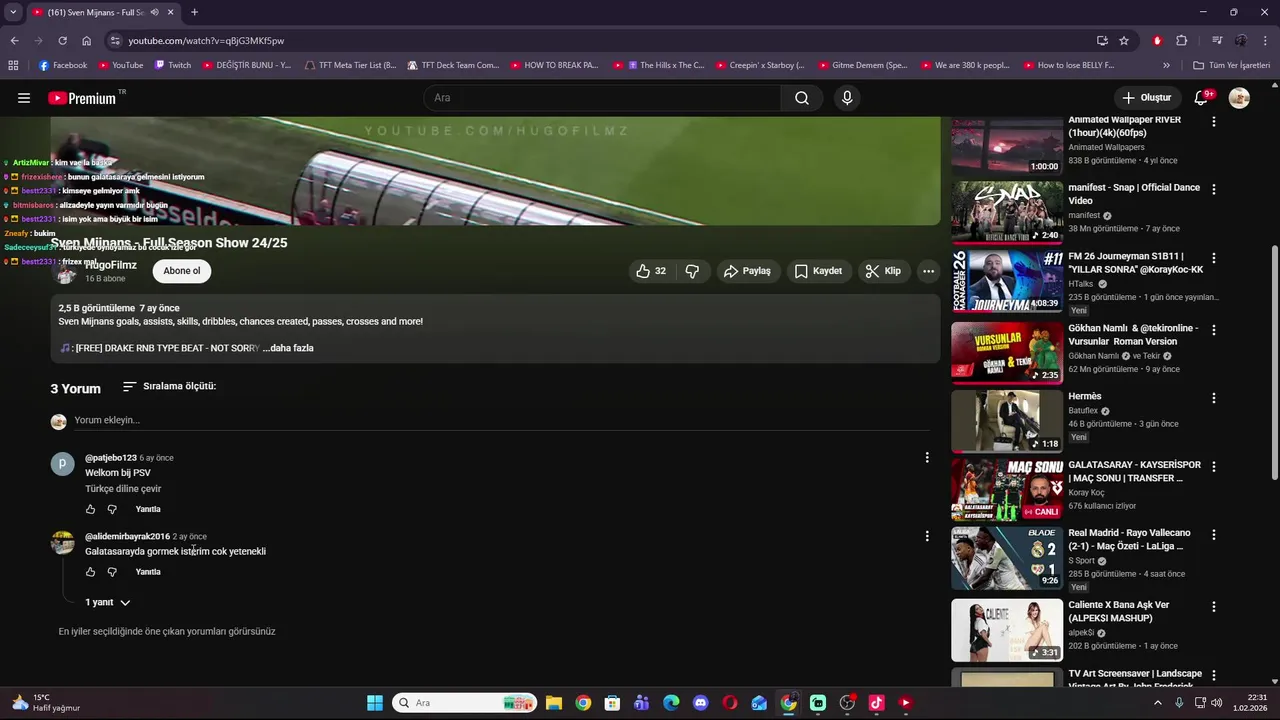
Task: Open the TFT Meta Tier List bookmark
Action: tap(349, 65)
